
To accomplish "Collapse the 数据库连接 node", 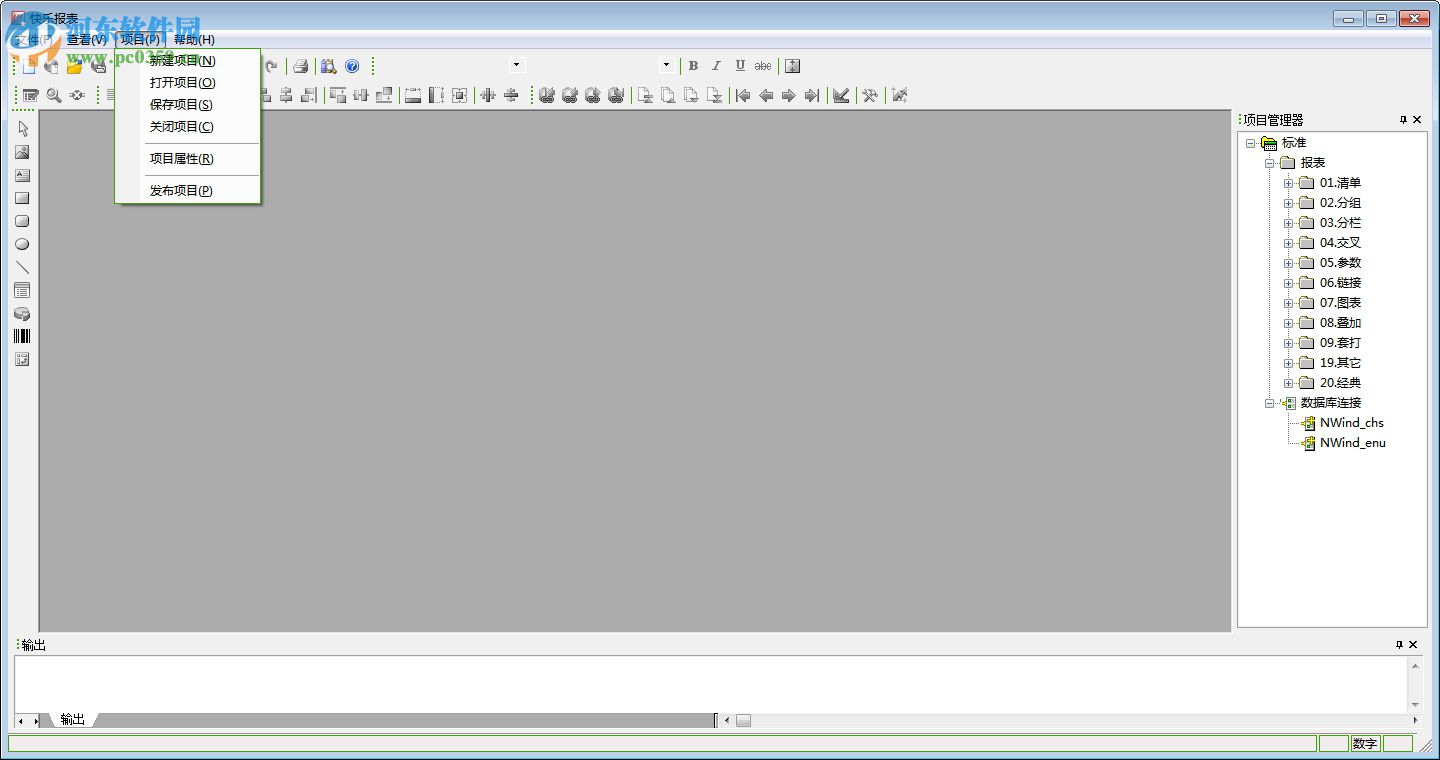I will click(x=1270, y=403).
